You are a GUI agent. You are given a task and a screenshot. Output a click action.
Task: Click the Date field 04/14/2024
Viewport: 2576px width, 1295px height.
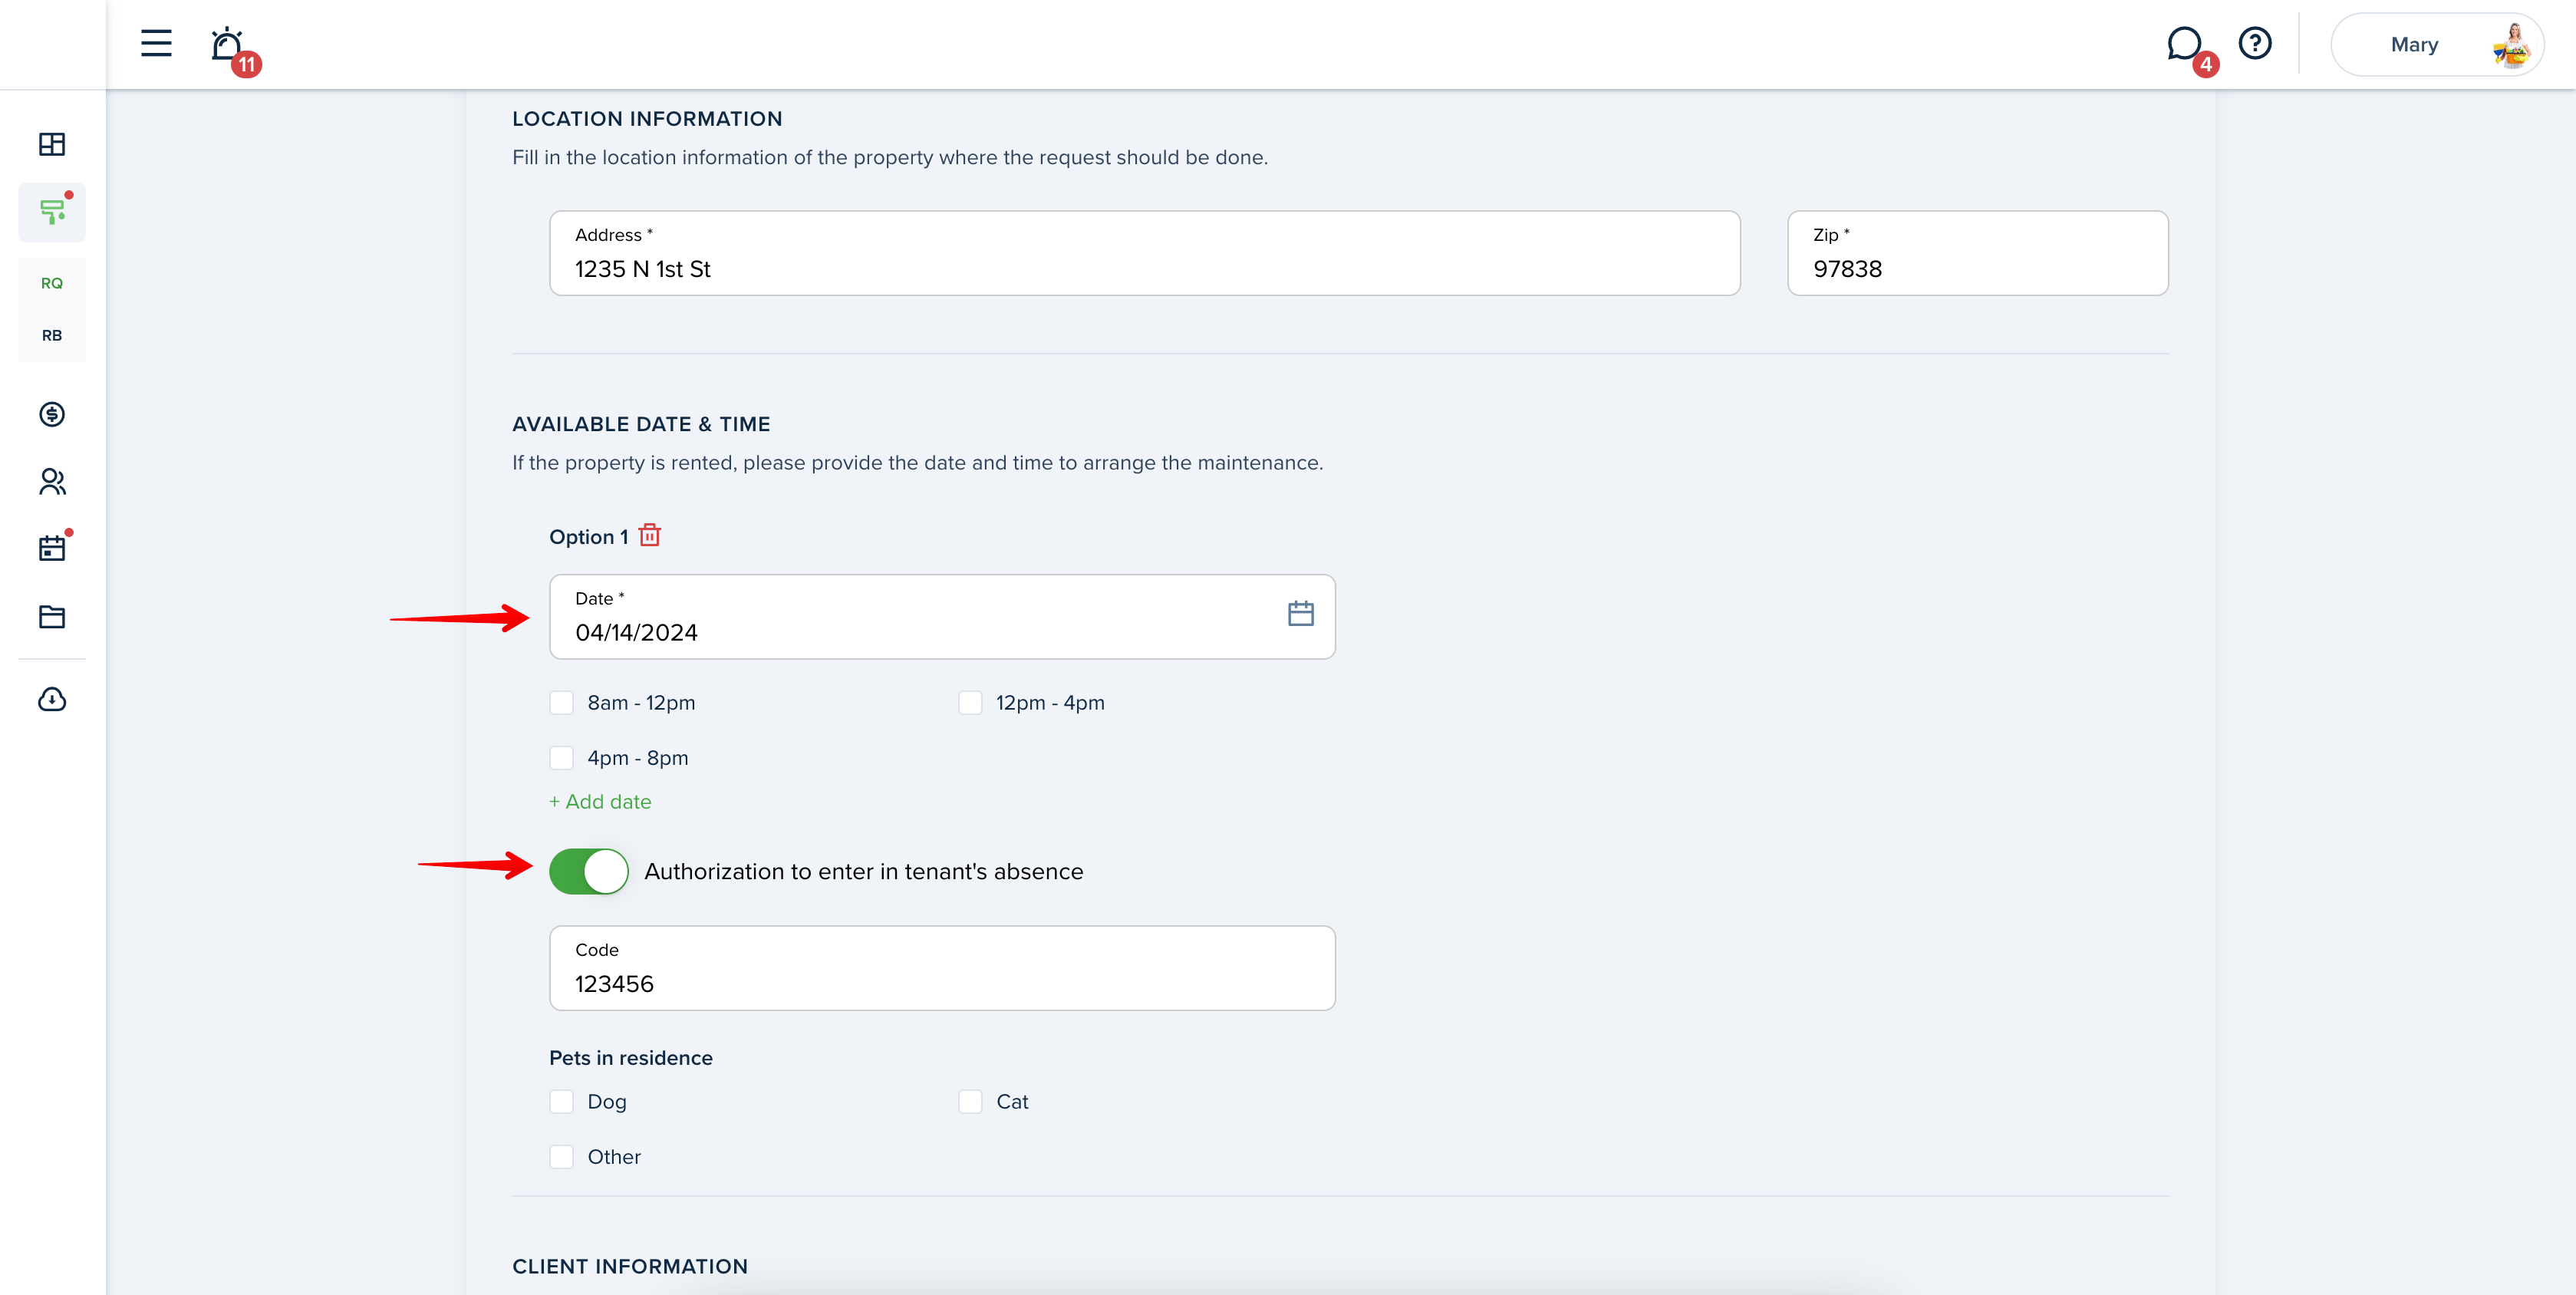pos(942,617)
